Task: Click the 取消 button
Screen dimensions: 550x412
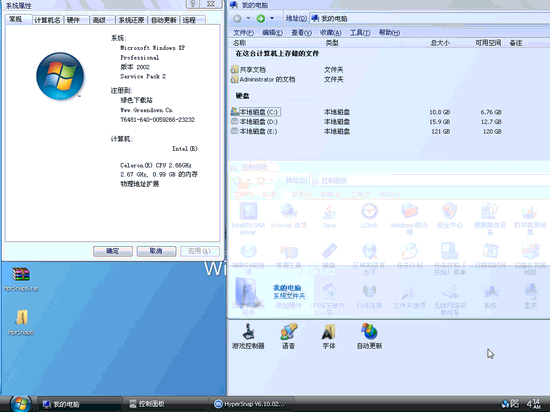Action: tap(156, 251)
